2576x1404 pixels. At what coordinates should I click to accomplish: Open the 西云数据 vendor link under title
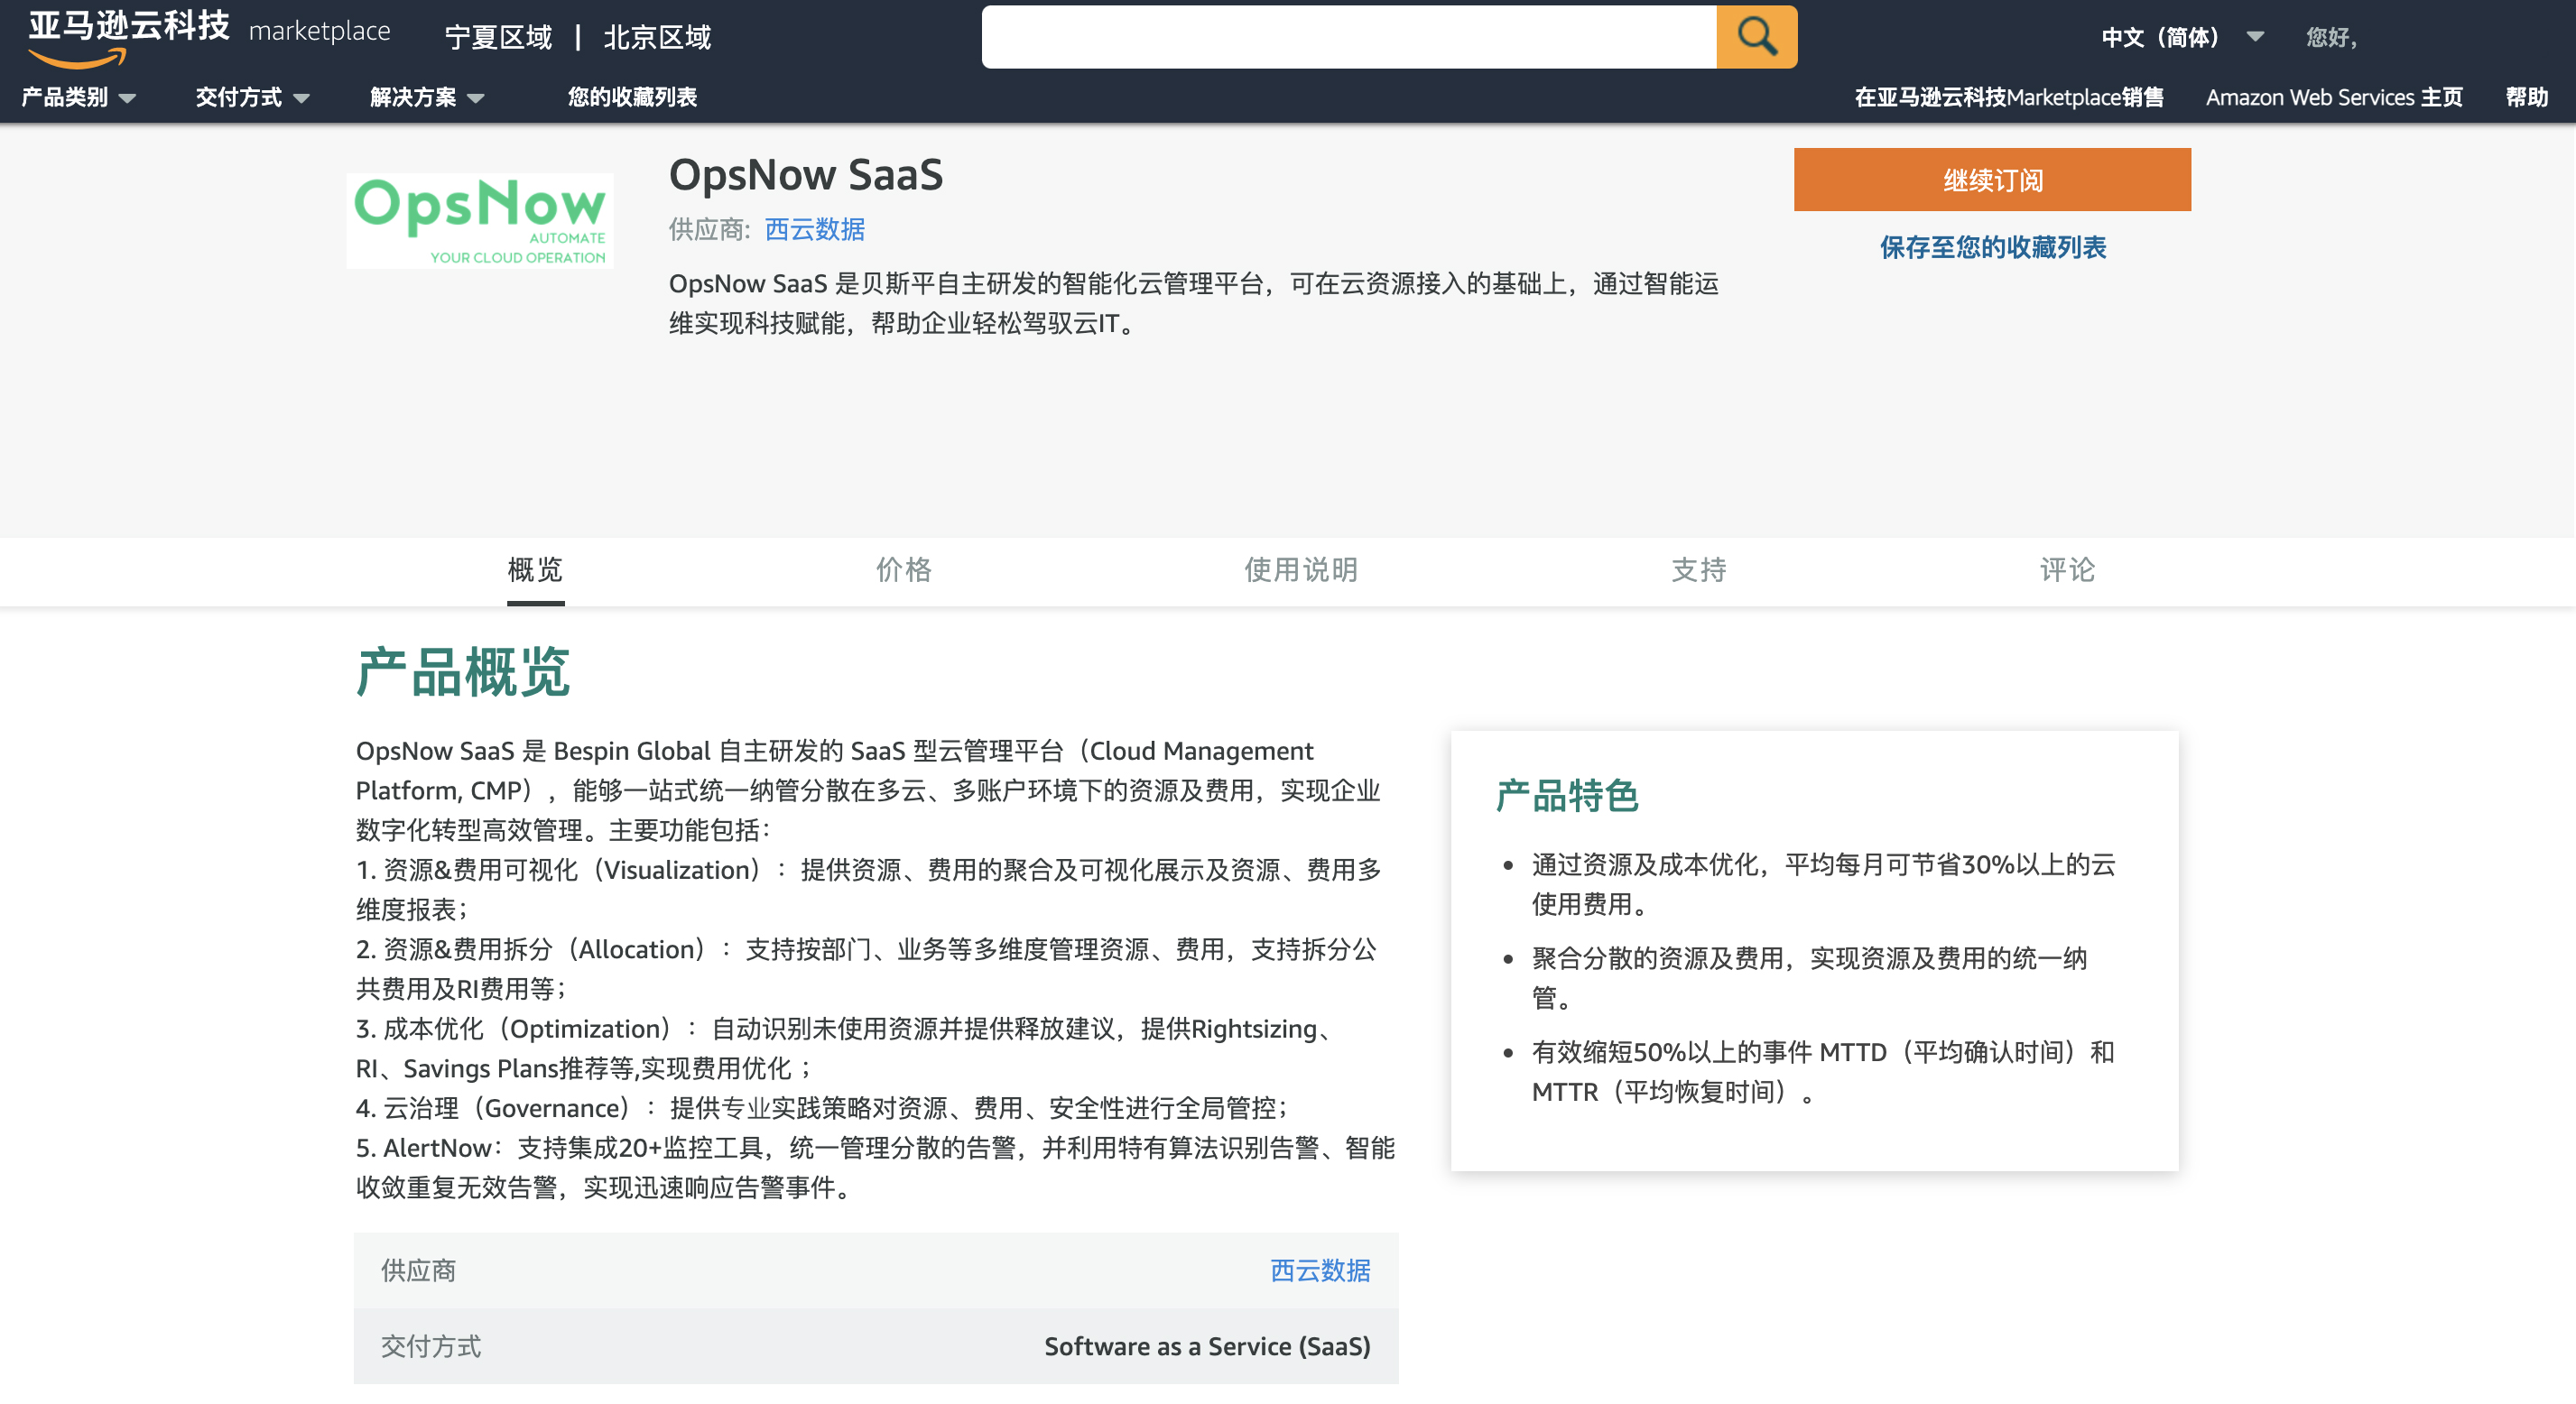[815, 229]
